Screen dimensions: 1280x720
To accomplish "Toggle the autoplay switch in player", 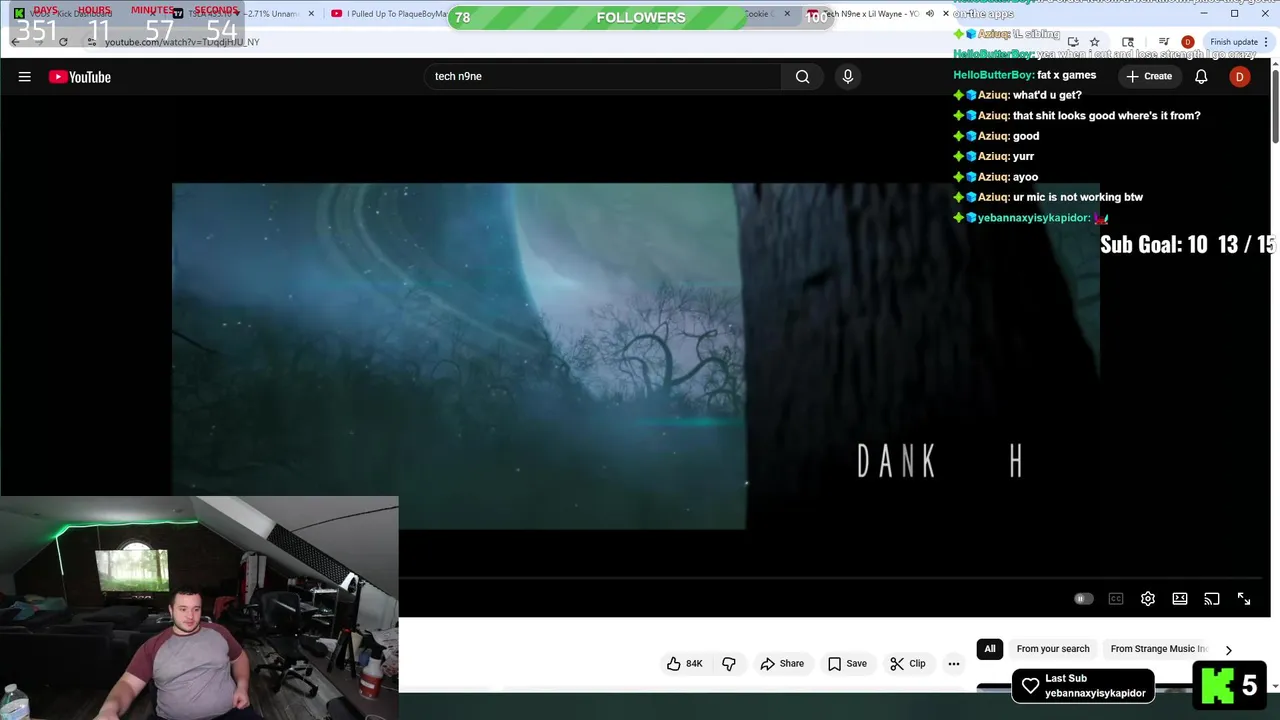I will click(1083, 599).
